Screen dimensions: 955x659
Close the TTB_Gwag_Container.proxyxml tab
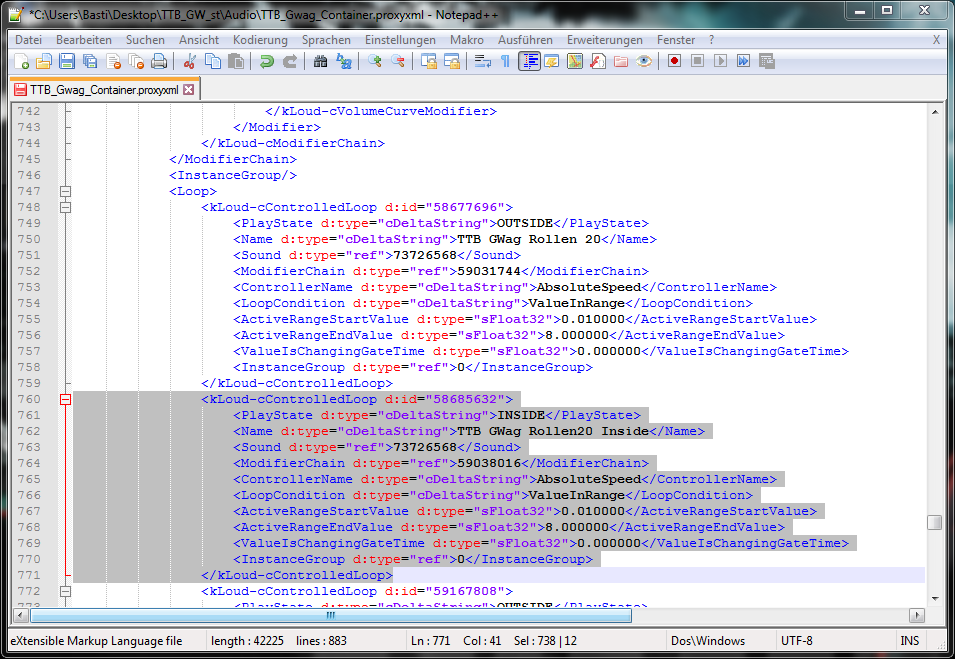(188, 89)
